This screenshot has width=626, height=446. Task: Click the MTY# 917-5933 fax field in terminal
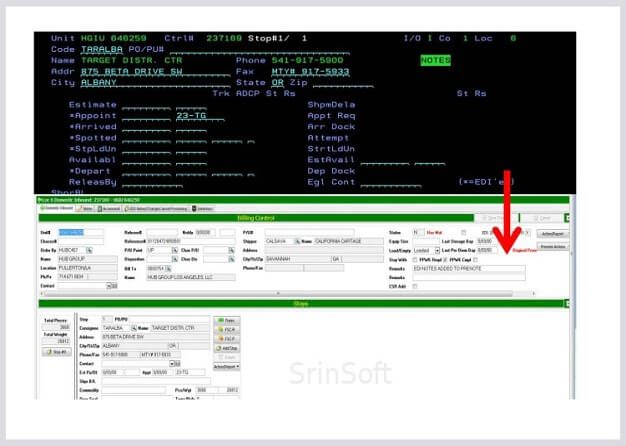coord(310,71)
